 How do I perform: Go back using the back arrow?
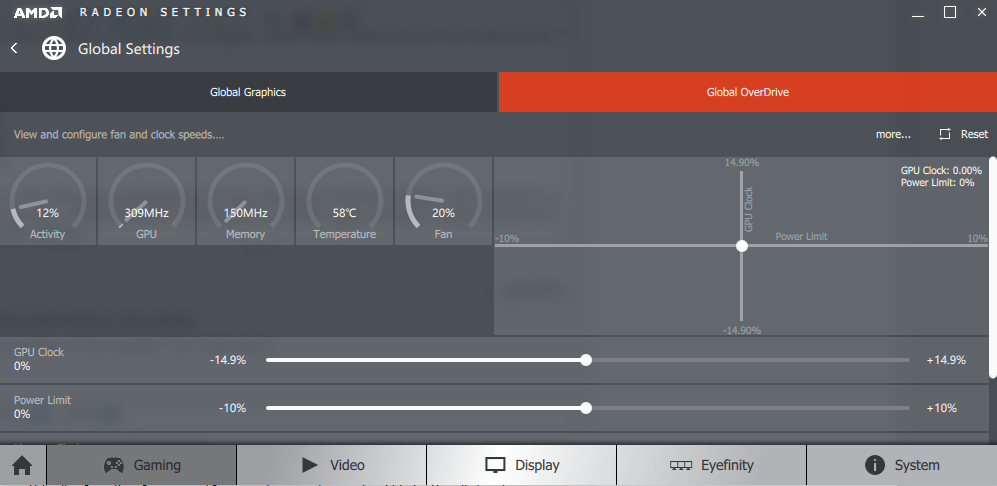click(14, 48)
